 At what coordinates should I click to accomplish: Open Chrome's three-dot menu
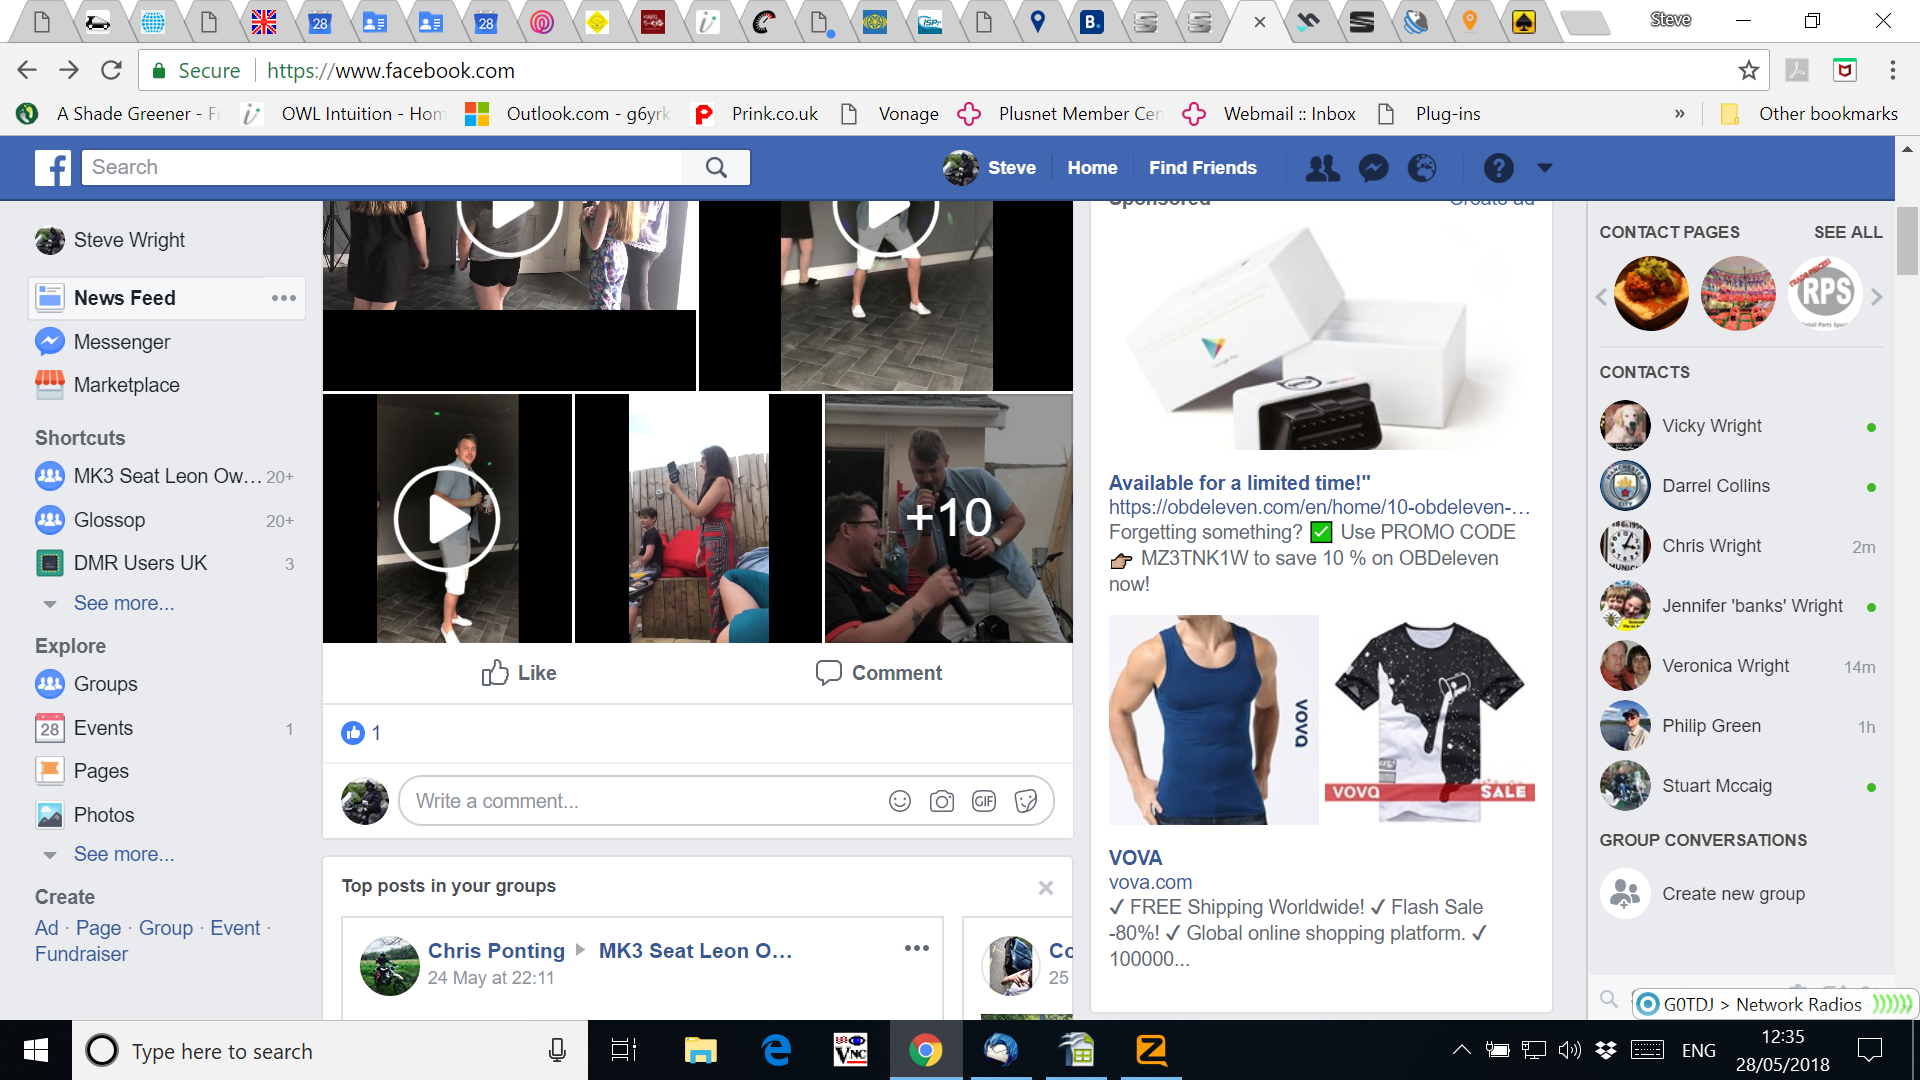click(x=1892, y=70)
